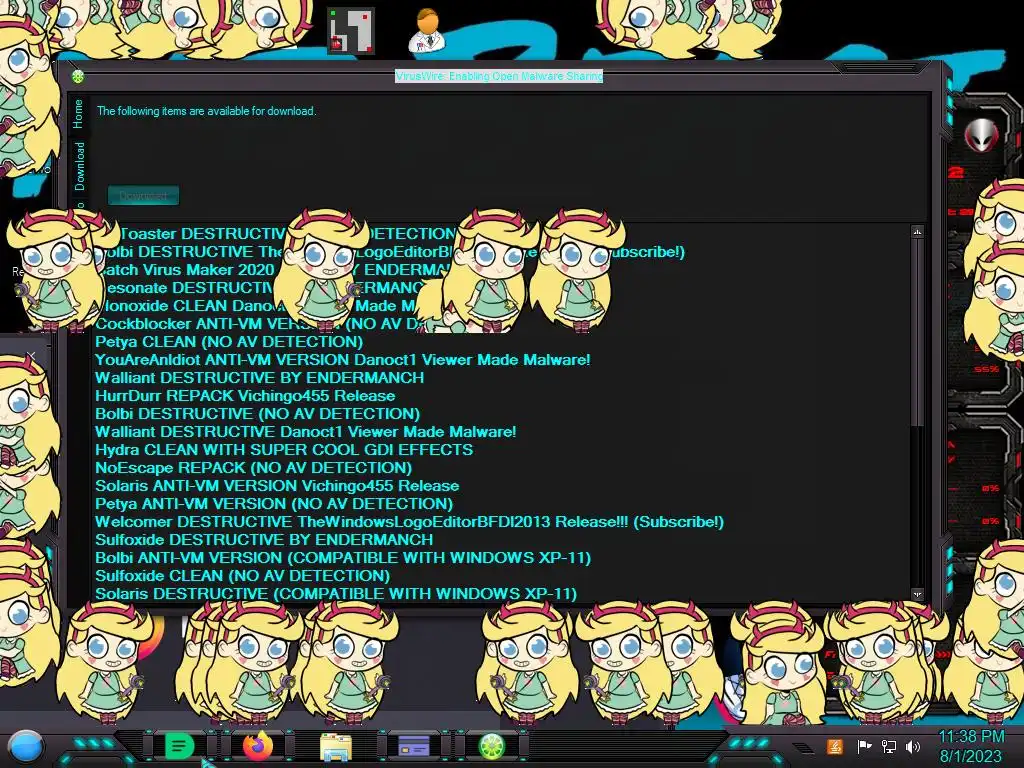
Task: Click the volume speaker tray icon
Action: pos(913,746)
